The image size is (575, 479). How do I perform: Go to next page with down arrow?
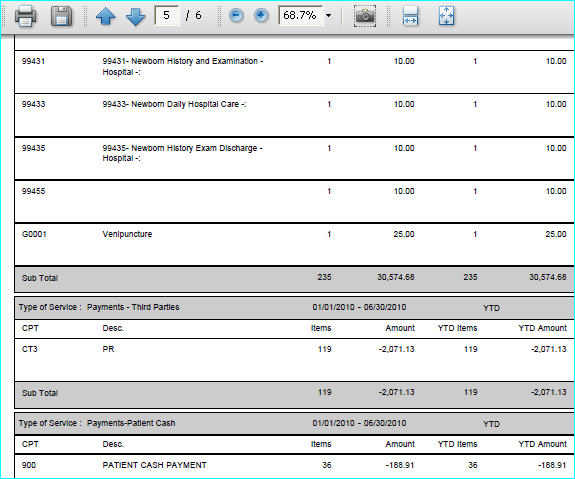(x=135, y=17)
